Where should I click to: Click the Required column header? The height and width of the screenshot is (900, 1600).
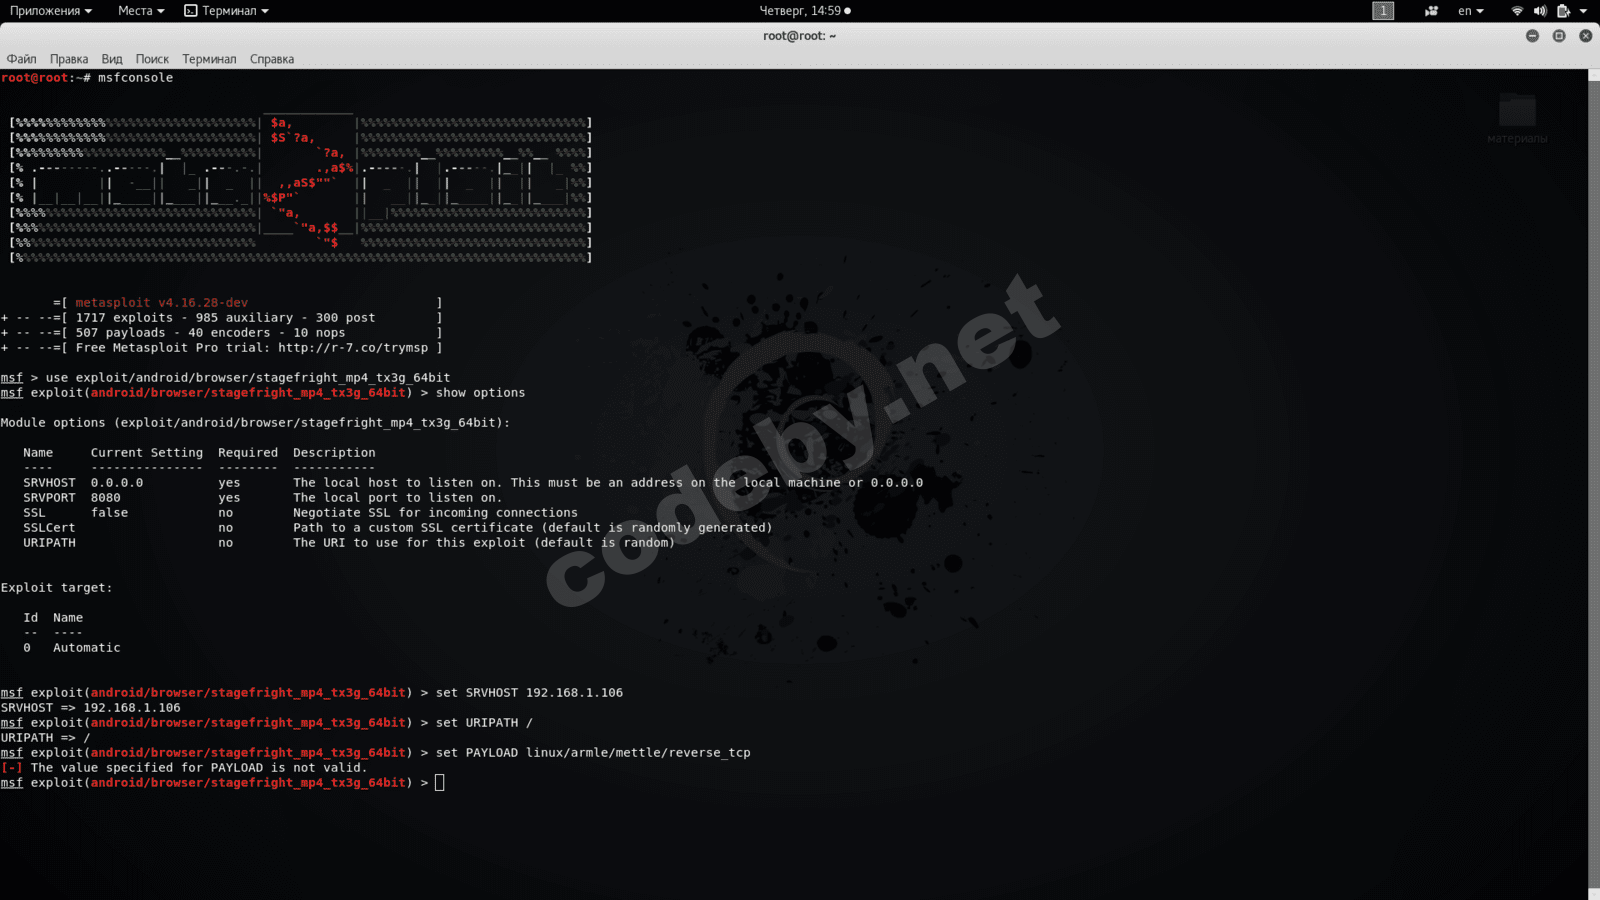(x=248, y=453)
